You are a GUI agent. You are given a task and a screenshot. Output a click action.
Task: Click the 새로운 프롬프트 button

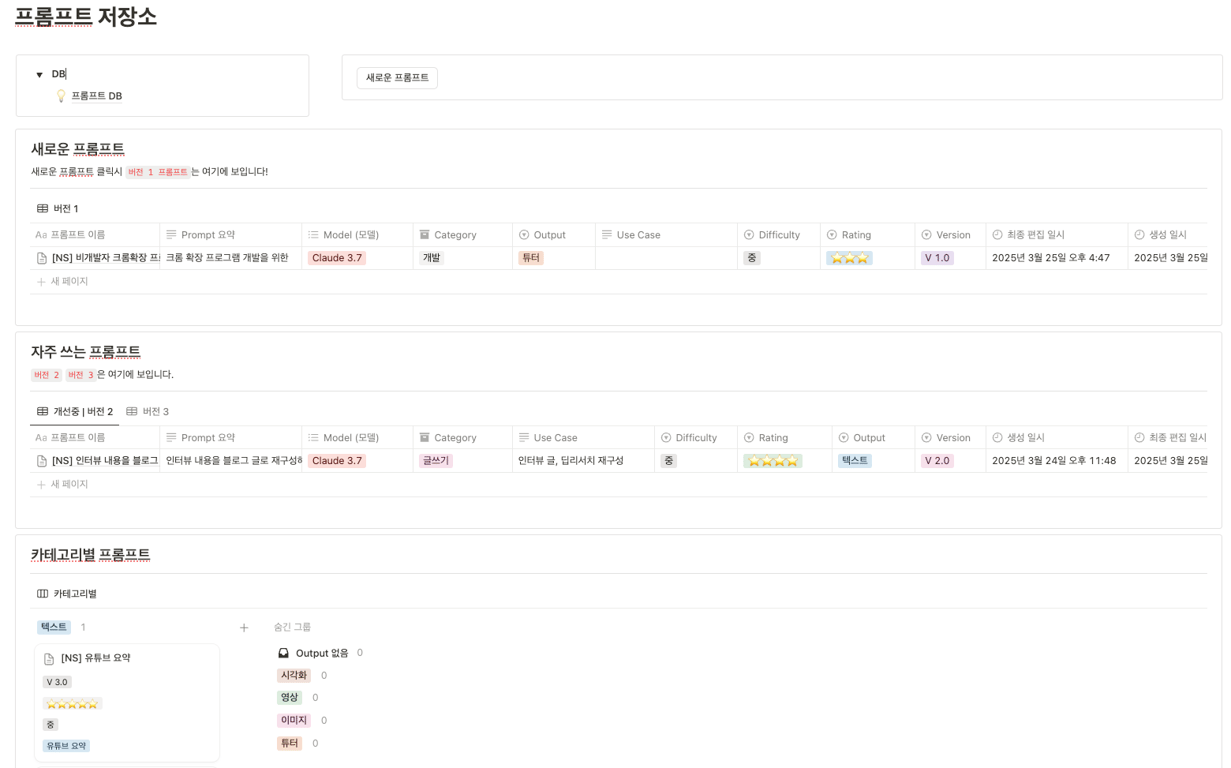pos(397,78)
